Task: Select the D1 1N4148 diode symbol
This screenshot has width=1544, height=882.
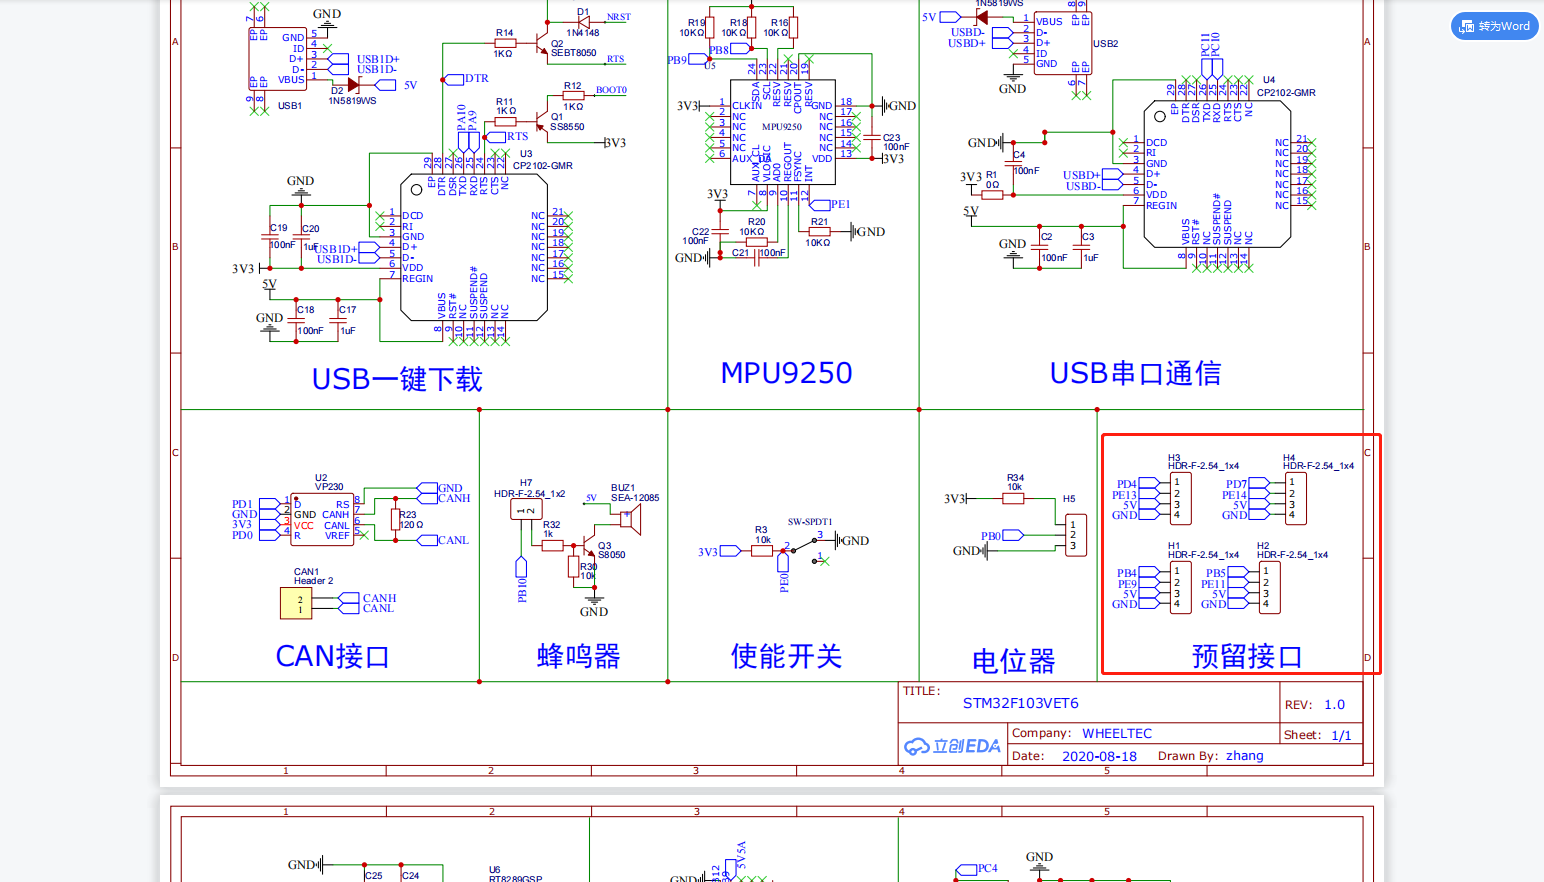Action: (582, 20)
